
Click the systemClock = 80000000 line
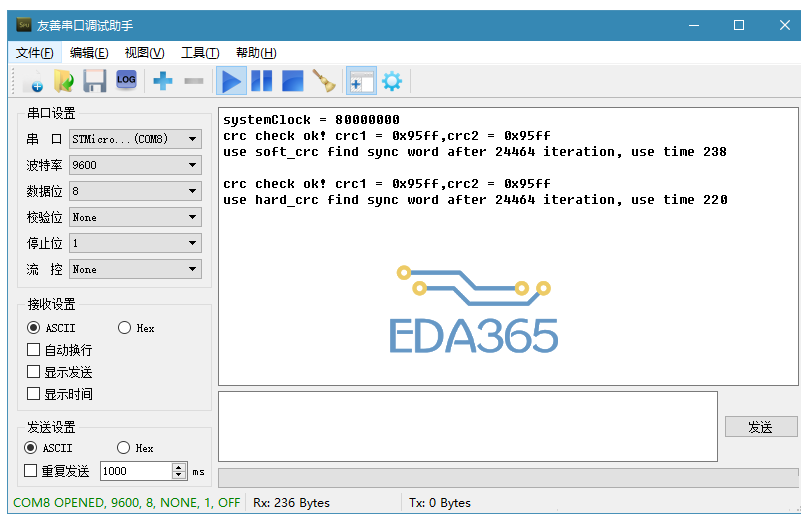[x=311, y=120]
